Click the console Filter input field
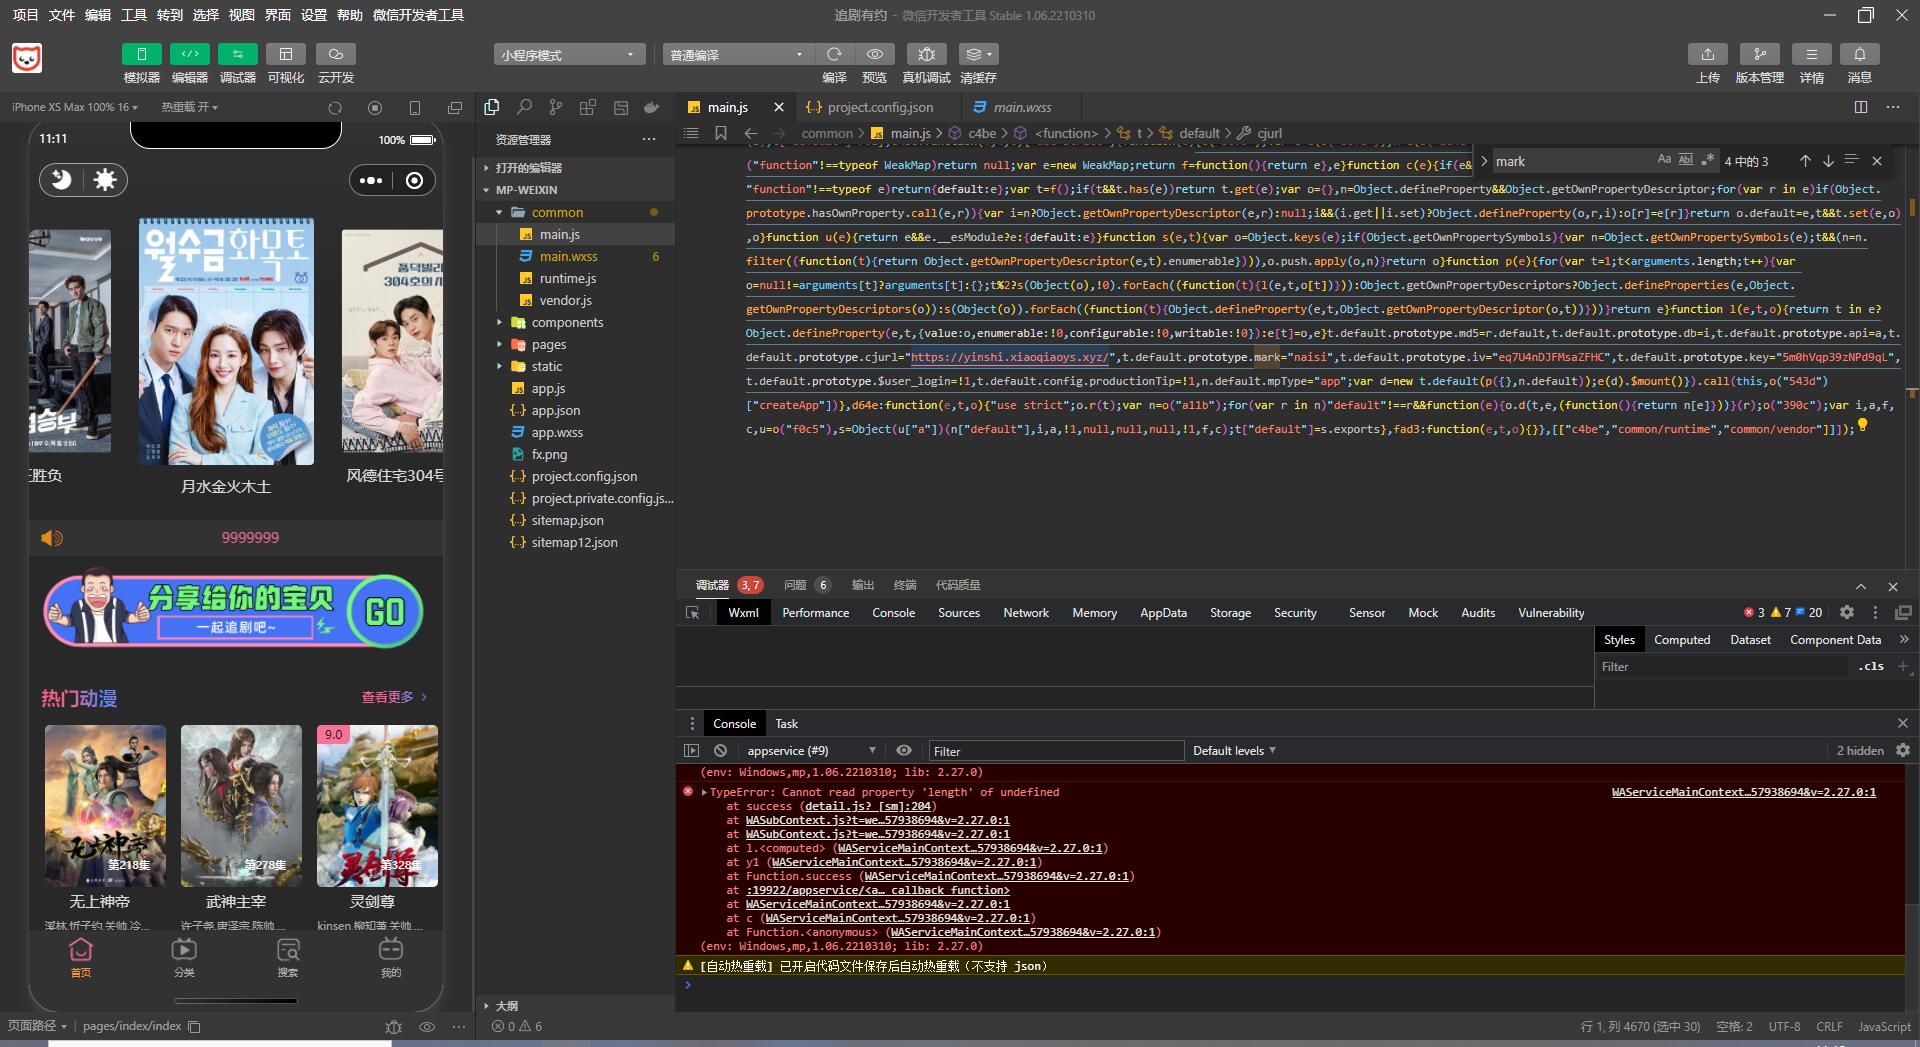 1055,751
